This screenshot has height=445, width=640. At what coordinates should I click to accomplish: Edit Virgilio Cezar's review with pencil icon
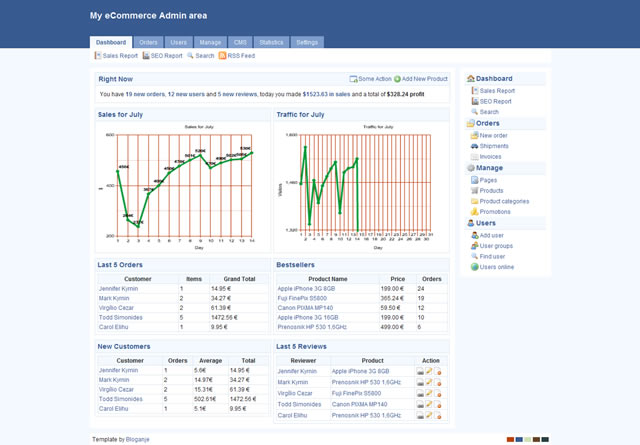click(x=429, y=393)
